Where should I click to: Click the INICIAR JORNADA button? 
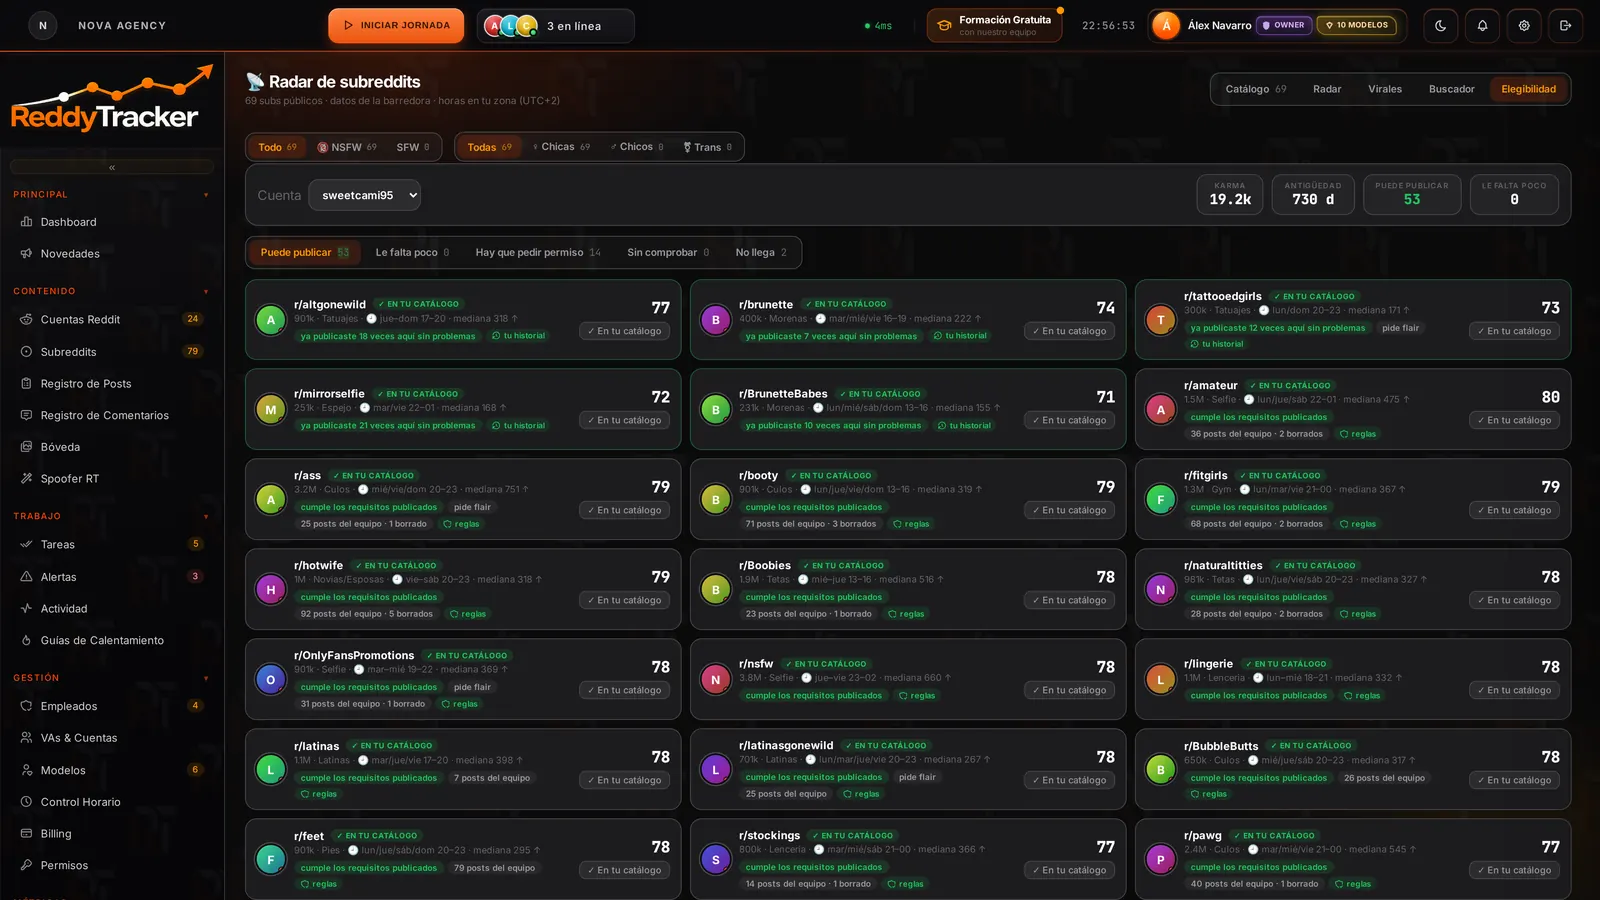pyautogui.click(x=396, y=26)
